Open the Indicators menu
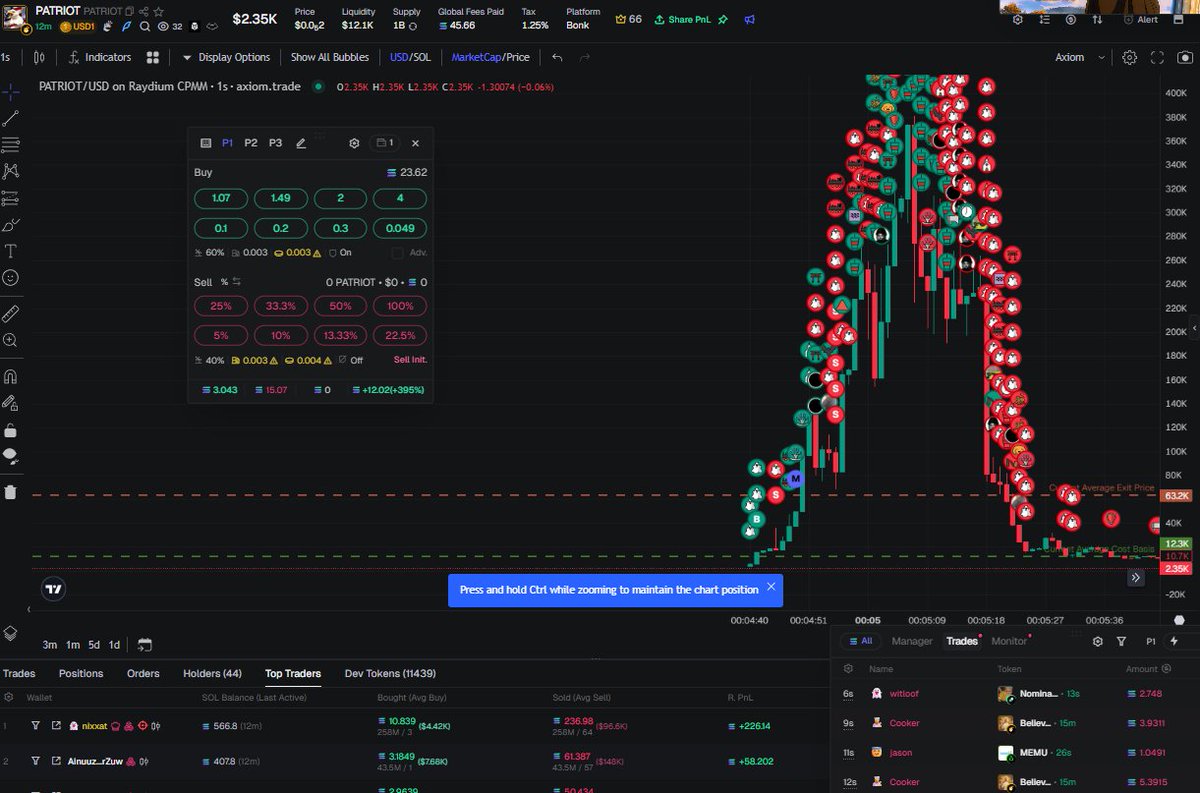This screenshot has height=793, width=1200. (x=100, y=57)
